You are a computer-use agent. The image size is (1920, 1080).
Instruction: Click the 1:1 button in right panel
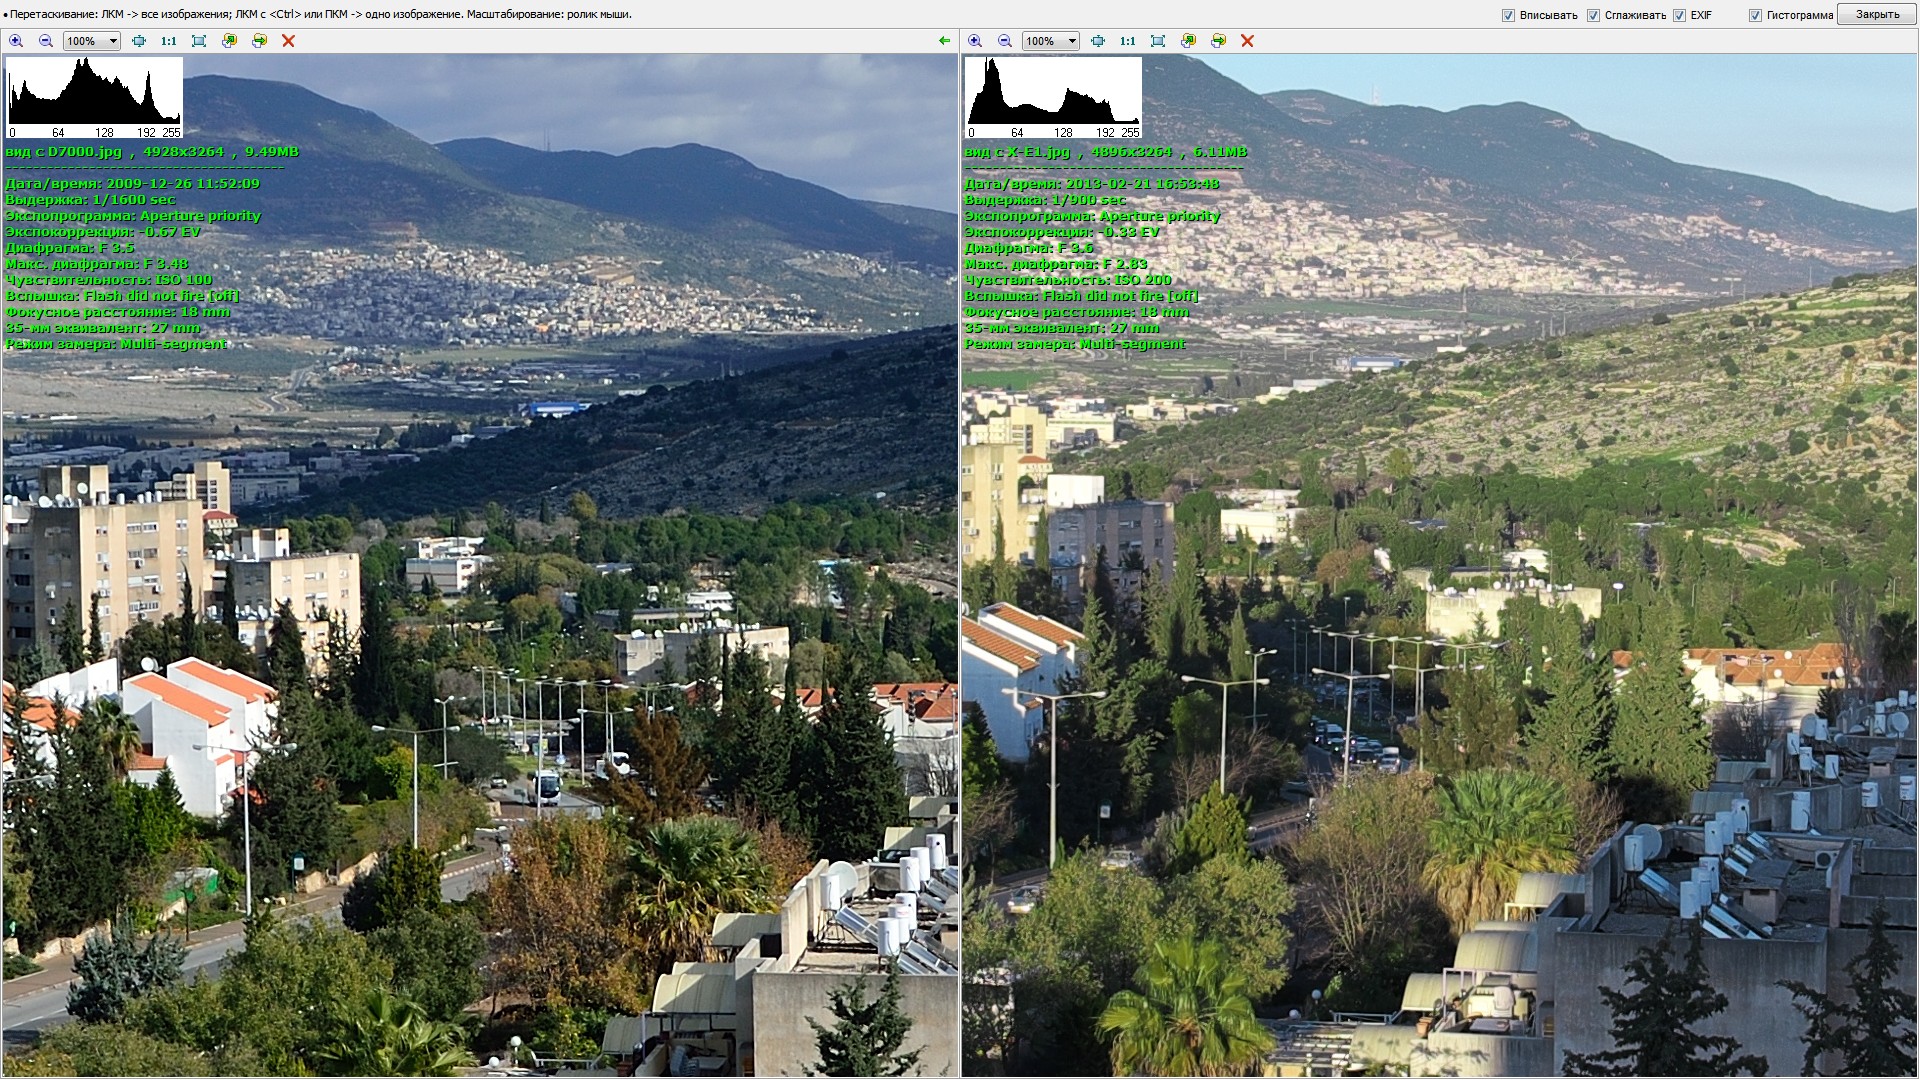click(x=1127, y=41)
